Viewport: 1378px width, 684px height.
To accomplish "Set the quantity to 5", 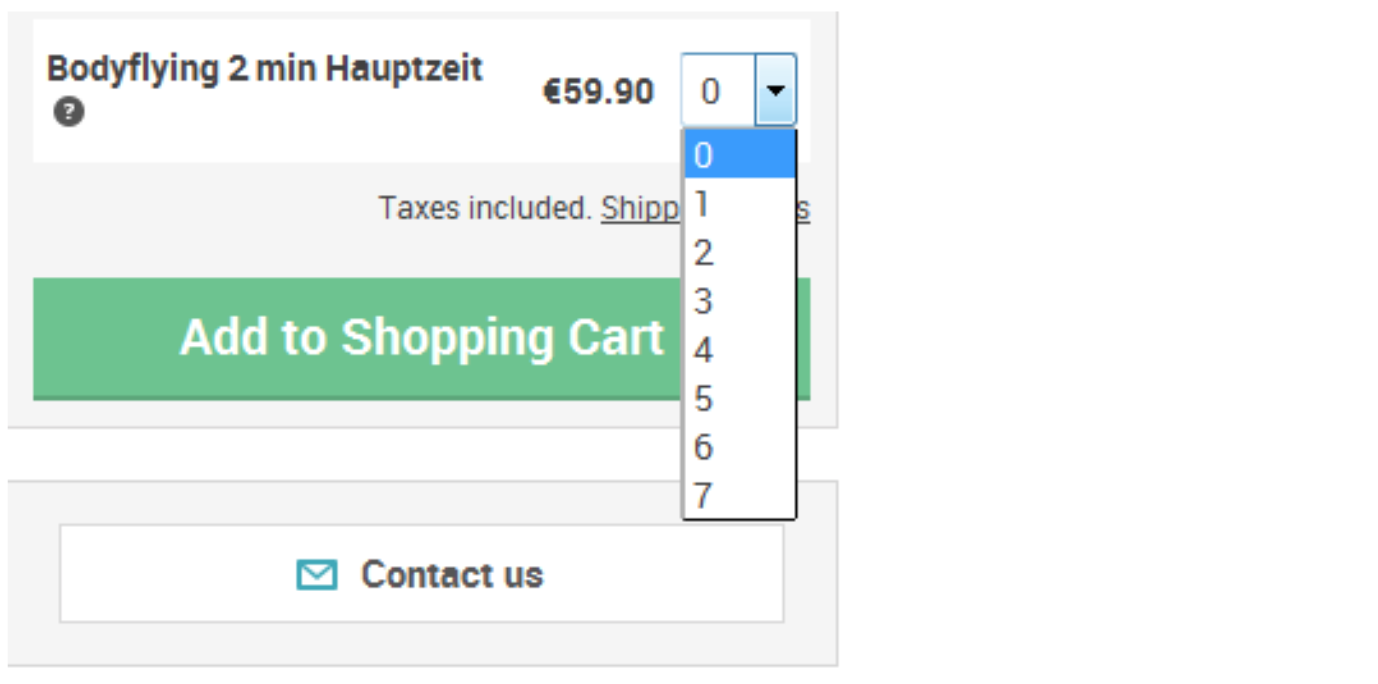I will click(739, 398).
